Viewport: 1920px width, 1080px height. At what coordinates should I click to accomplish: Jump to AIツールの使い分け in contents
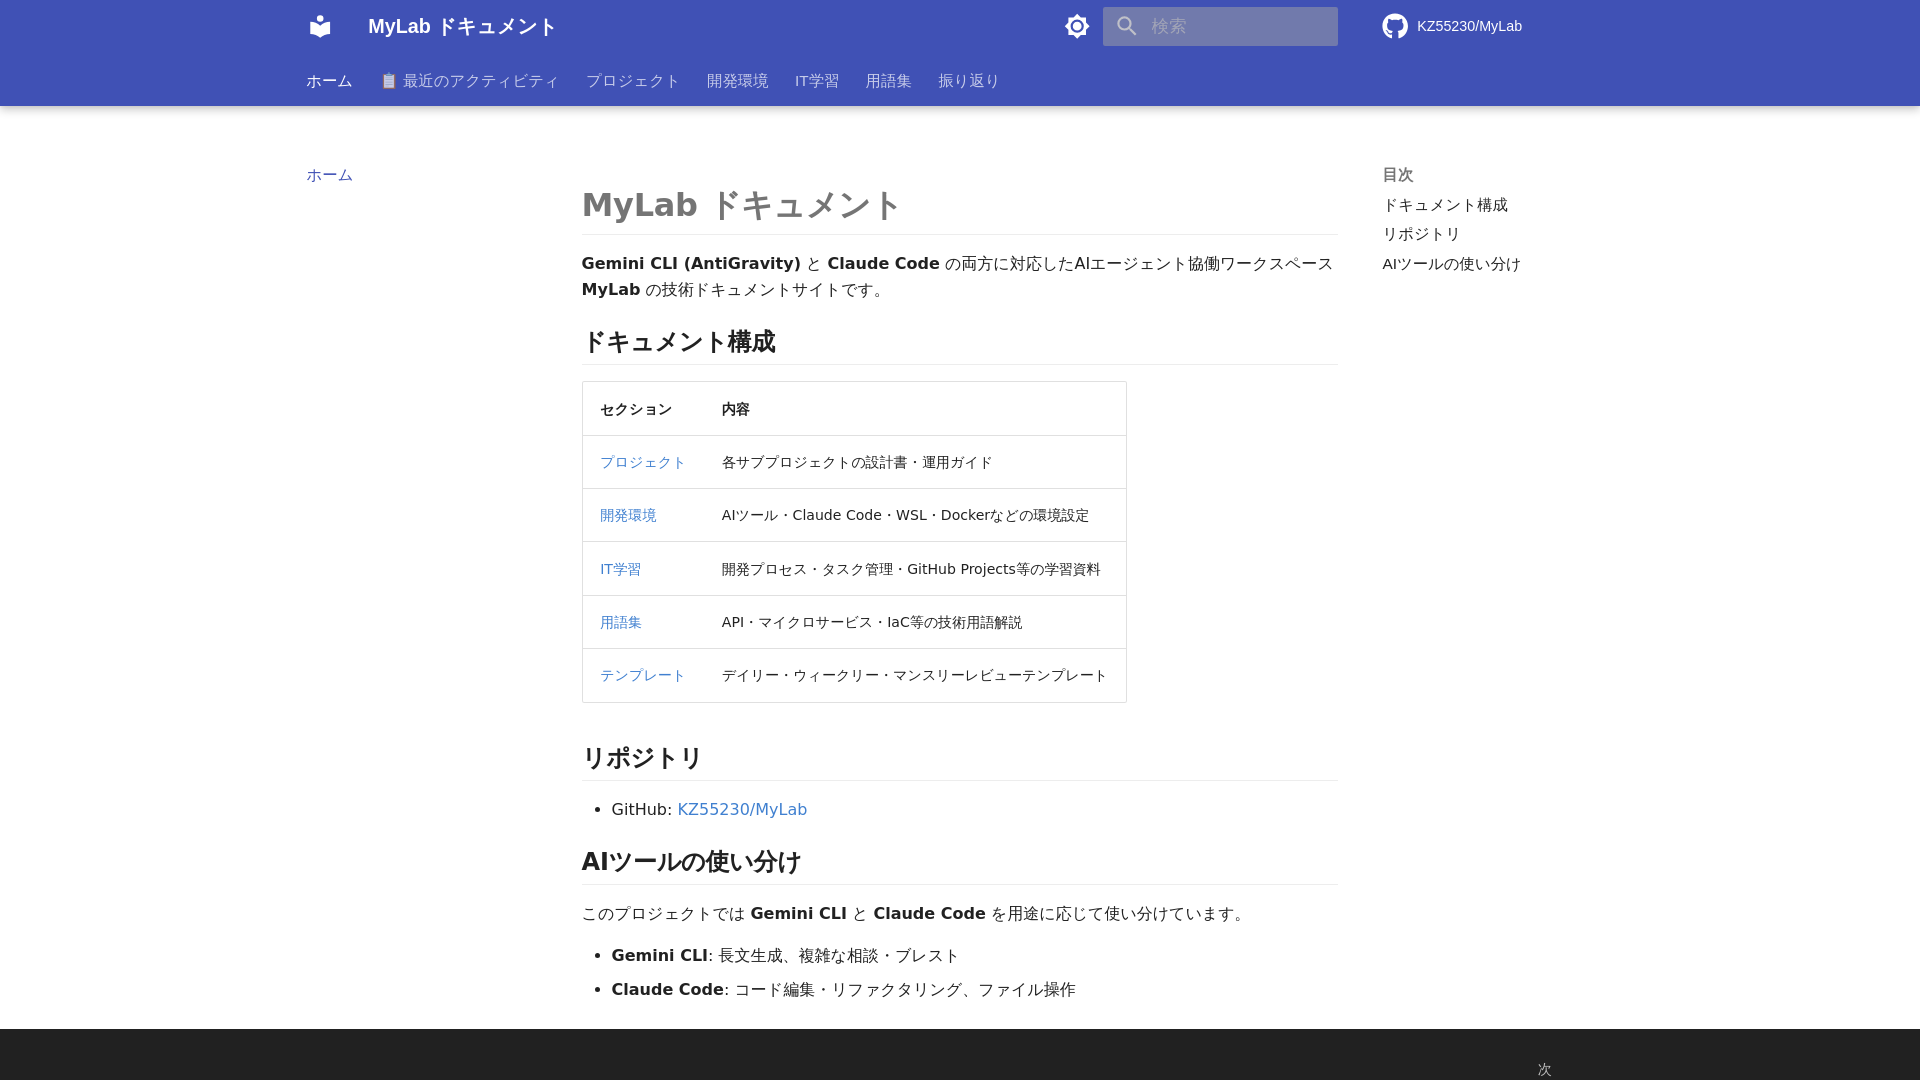click(x=1451, y=264)
